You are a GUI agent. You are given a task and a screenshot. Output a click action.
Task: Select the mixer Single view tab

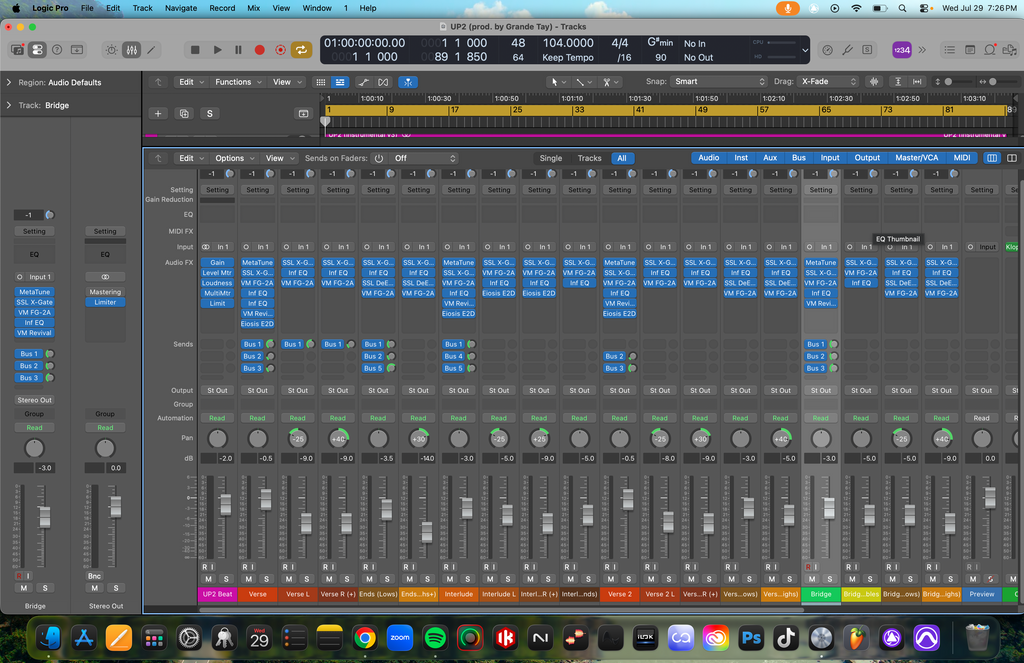point(551,158)
